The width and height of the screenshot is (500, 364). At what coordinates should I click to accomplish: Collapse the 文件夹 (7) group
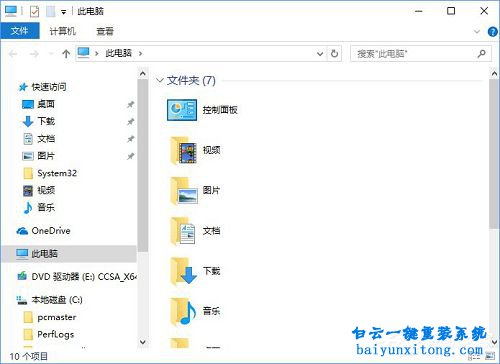coord(160,80)
